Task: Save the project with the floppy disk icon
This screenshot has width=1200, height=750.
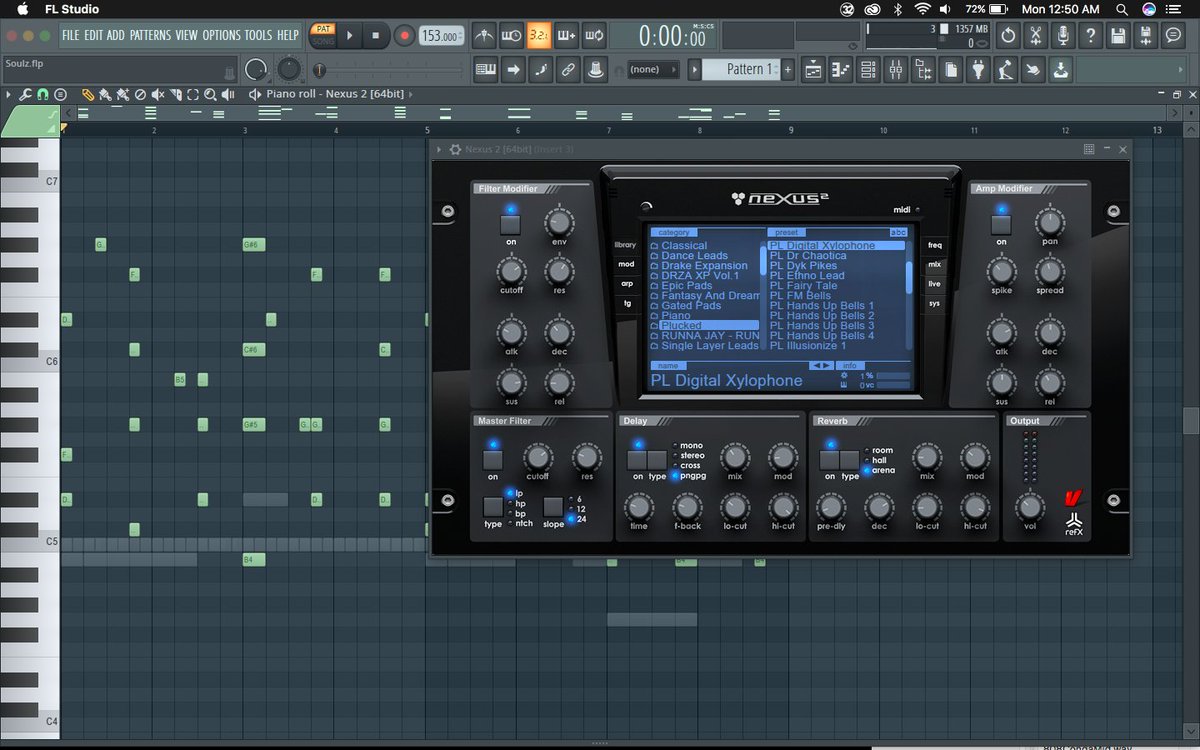Action: 1118,36
